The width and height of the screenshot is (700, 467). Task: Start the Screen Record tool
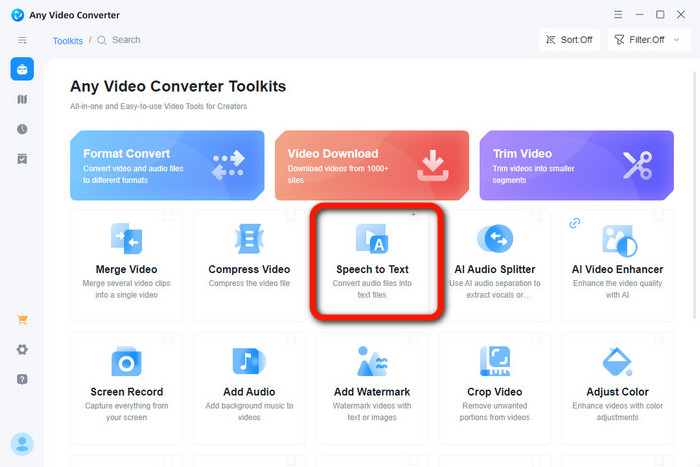tap(126, 383)
